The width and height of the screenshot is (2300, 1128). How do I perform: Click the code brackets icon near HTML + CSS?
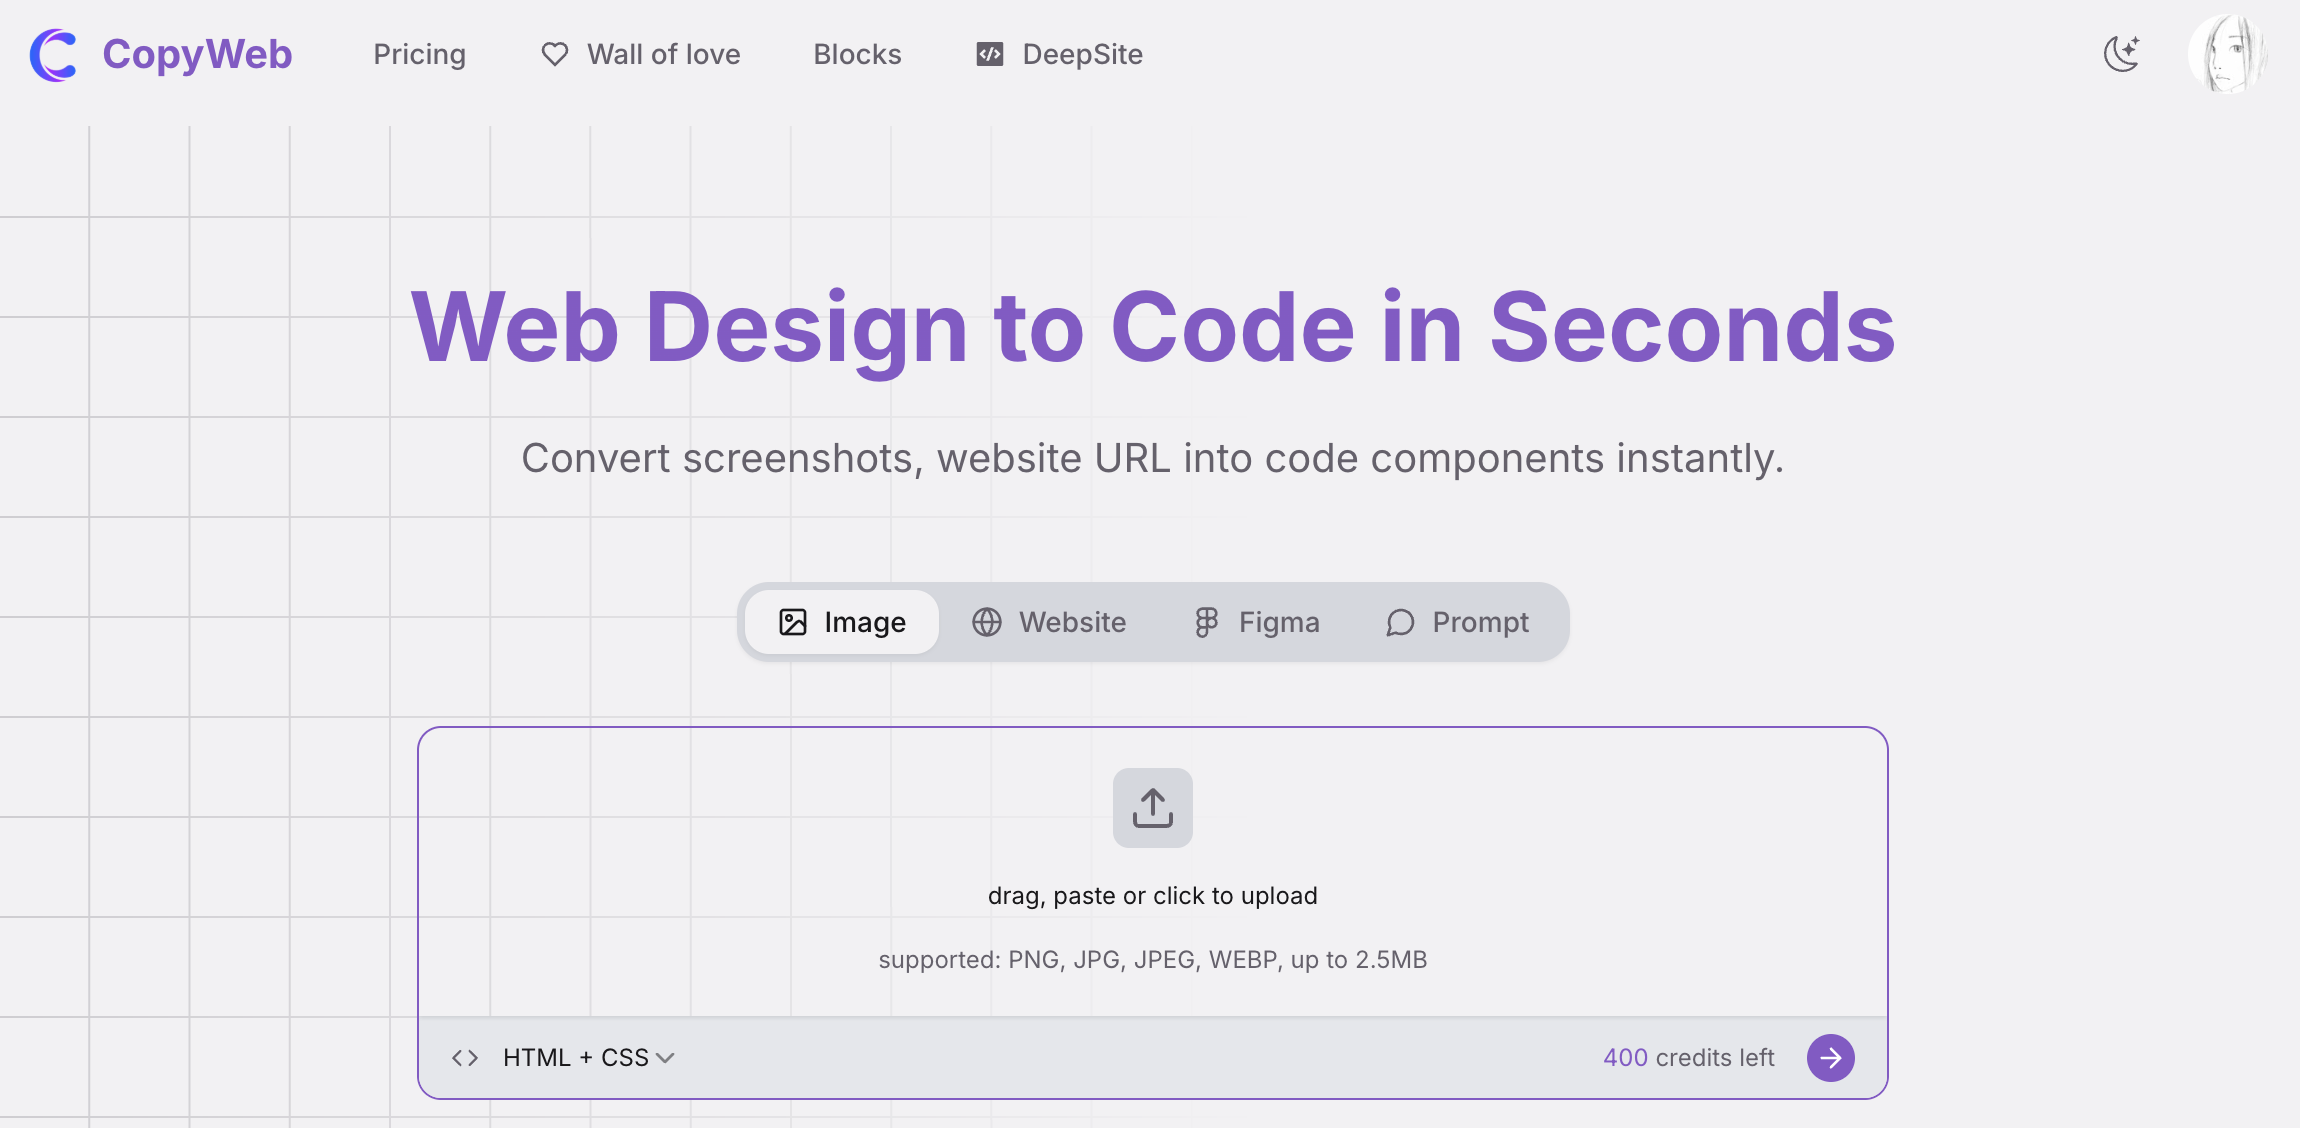click(x=465, y=1058)
